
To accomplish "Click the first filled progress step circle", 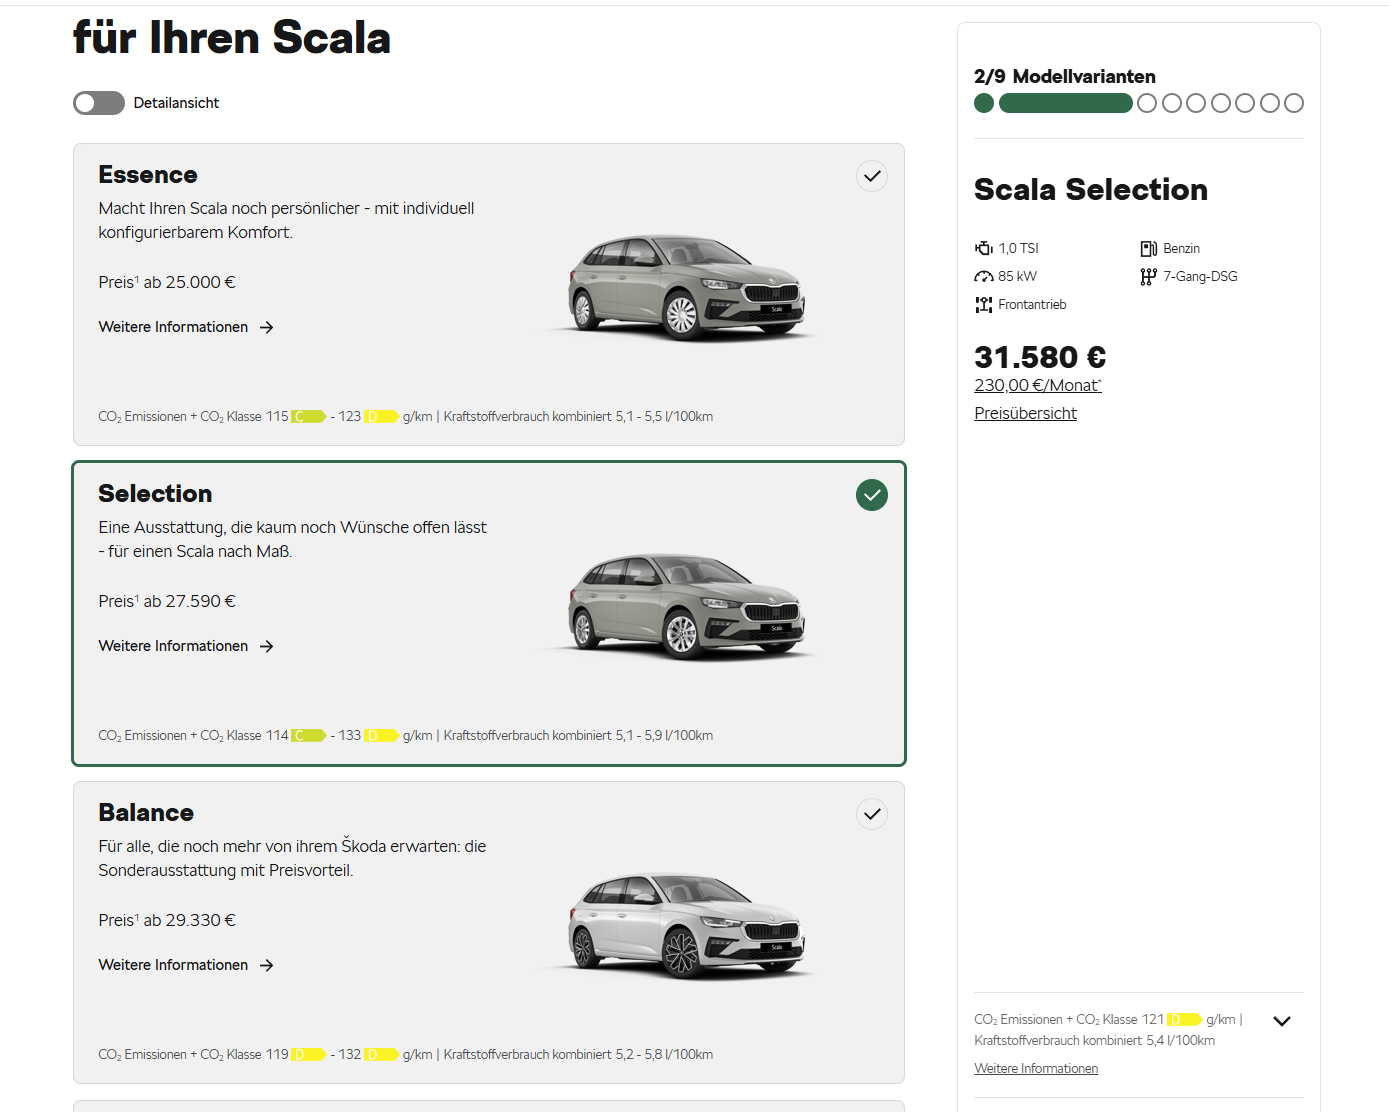I will [x=984, y=103].
